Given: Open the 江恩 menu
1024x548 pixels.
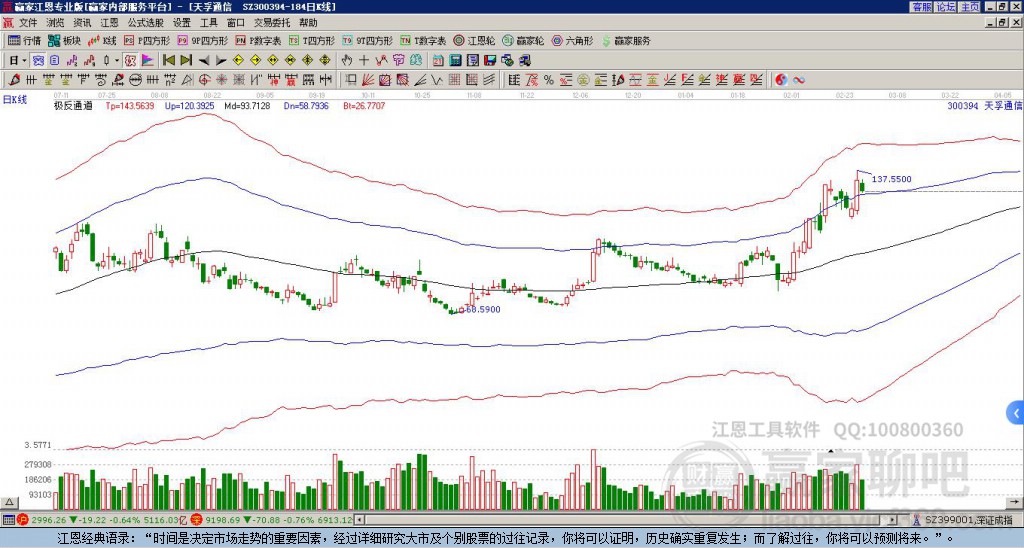Looking at the screenshot, I should [109, 23].
